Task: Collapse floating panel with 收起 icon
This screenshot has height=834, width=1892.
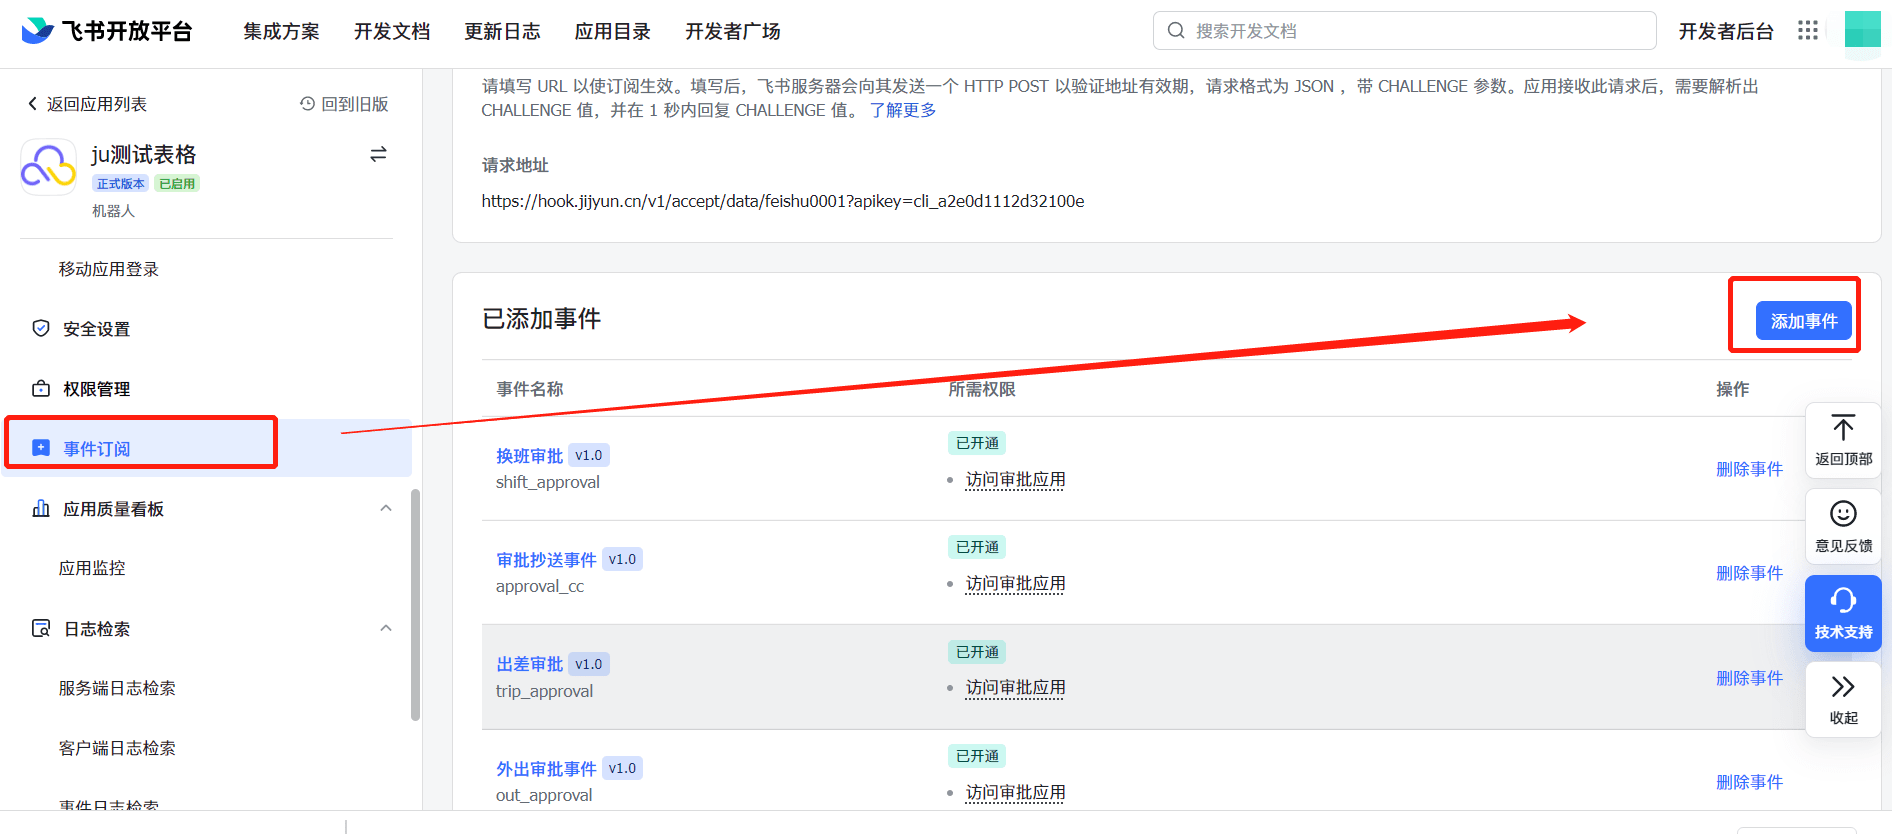Action: pyautogui.click(x=1843, y=687)
